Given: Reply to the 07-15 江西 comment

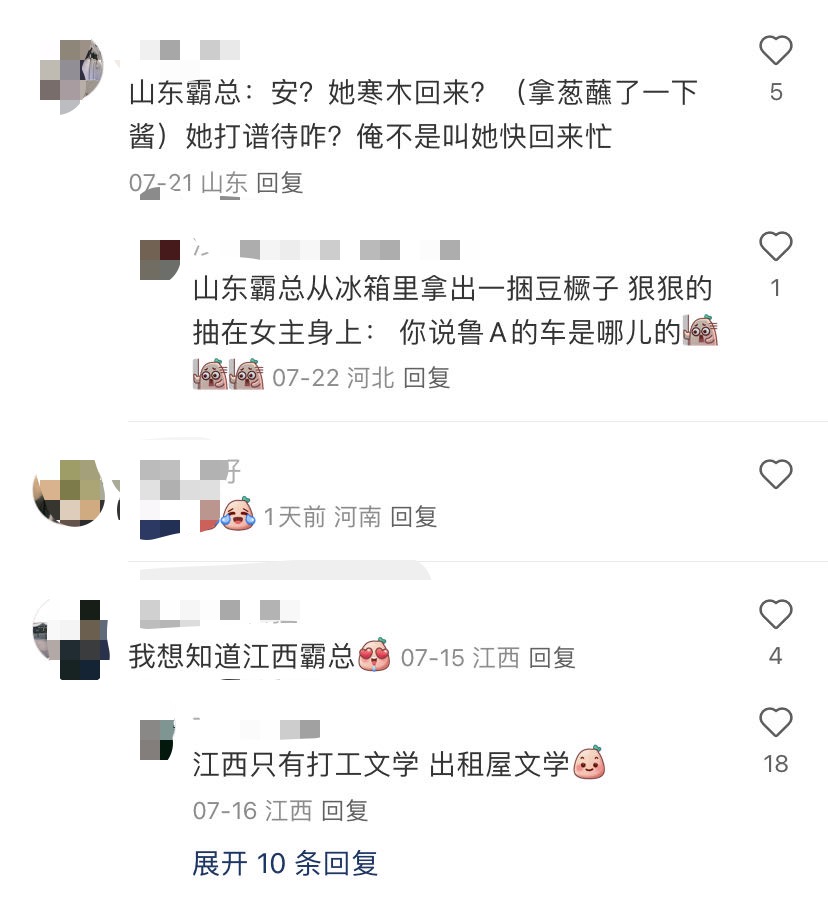Looking at the screenshot, I should click(x=552, y=658).
